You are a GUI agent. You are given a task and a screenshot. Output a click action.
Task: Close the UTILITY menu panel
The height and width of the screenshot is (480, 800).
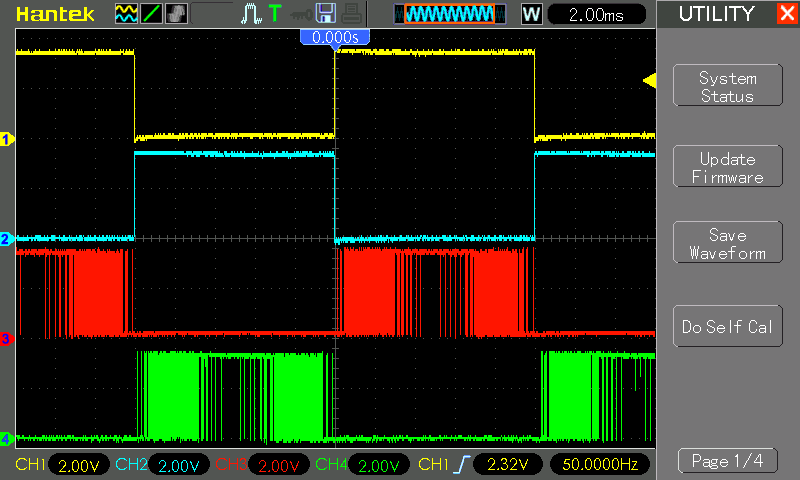click(785, 14)
